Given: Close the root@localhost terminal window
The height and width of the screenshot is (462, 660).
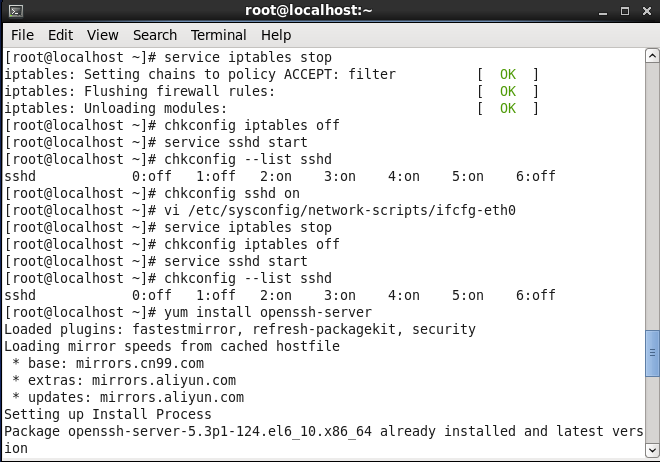Looking at the screenshot, I should [x=647, y=11].
